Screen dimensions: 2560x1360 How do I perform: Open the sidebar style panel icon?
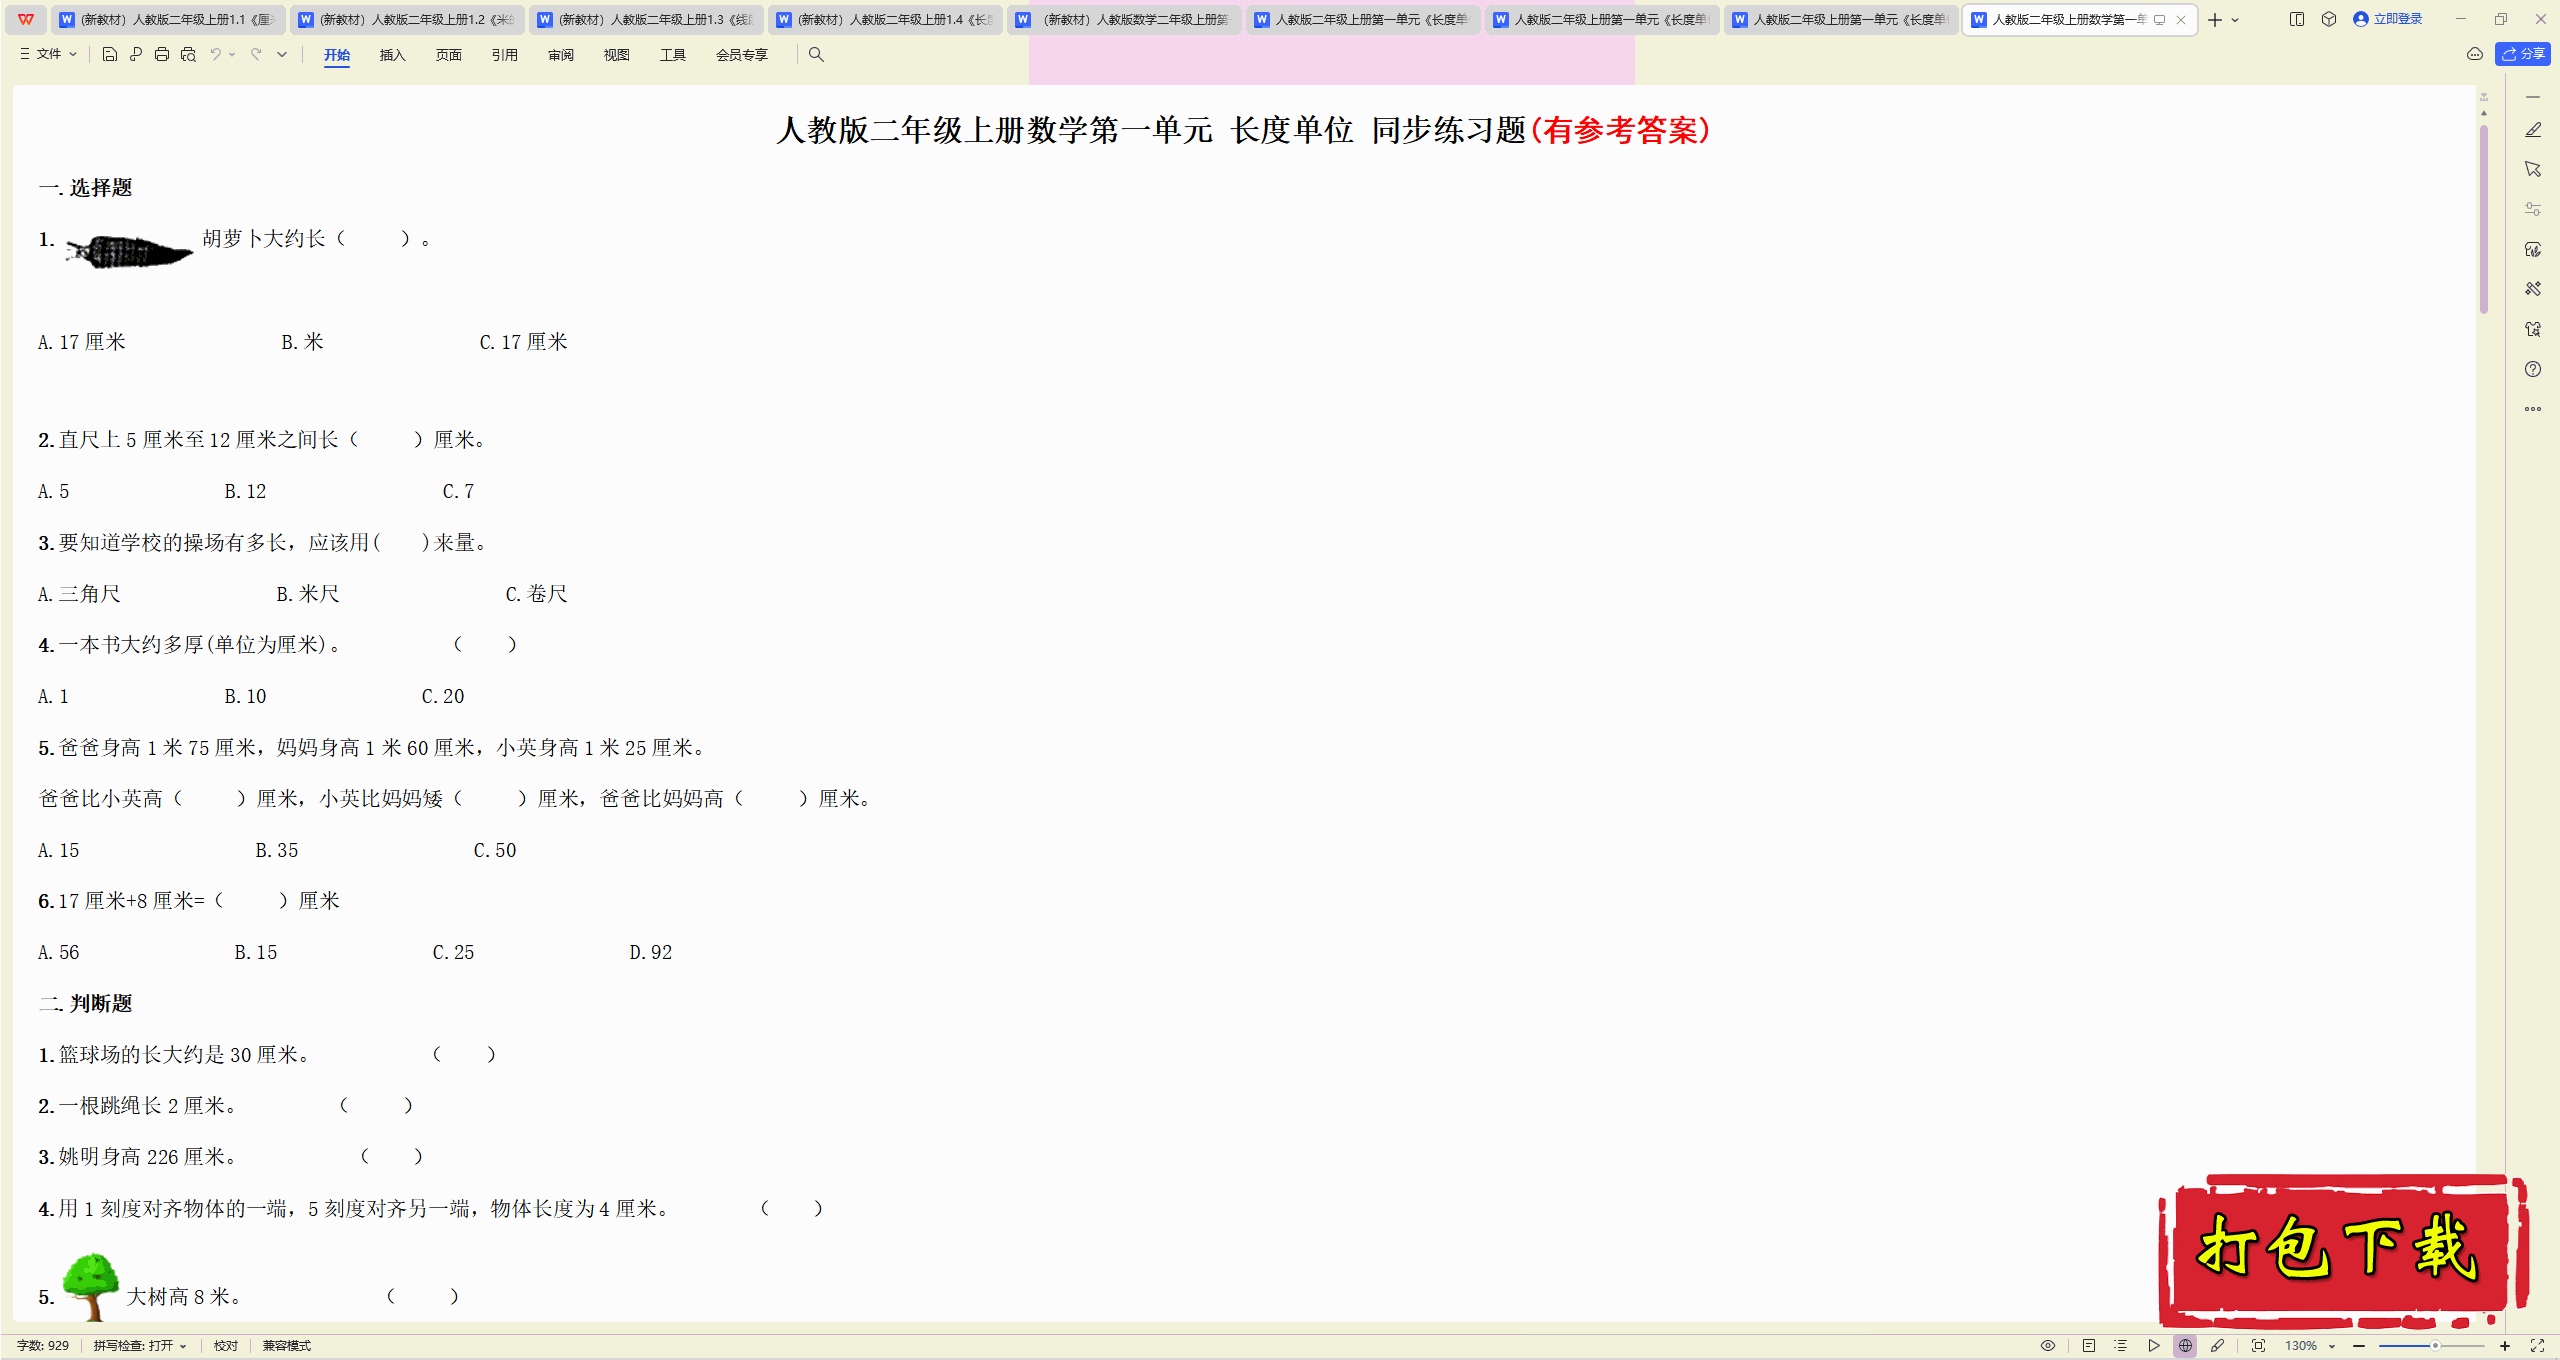click(2533, 249)
